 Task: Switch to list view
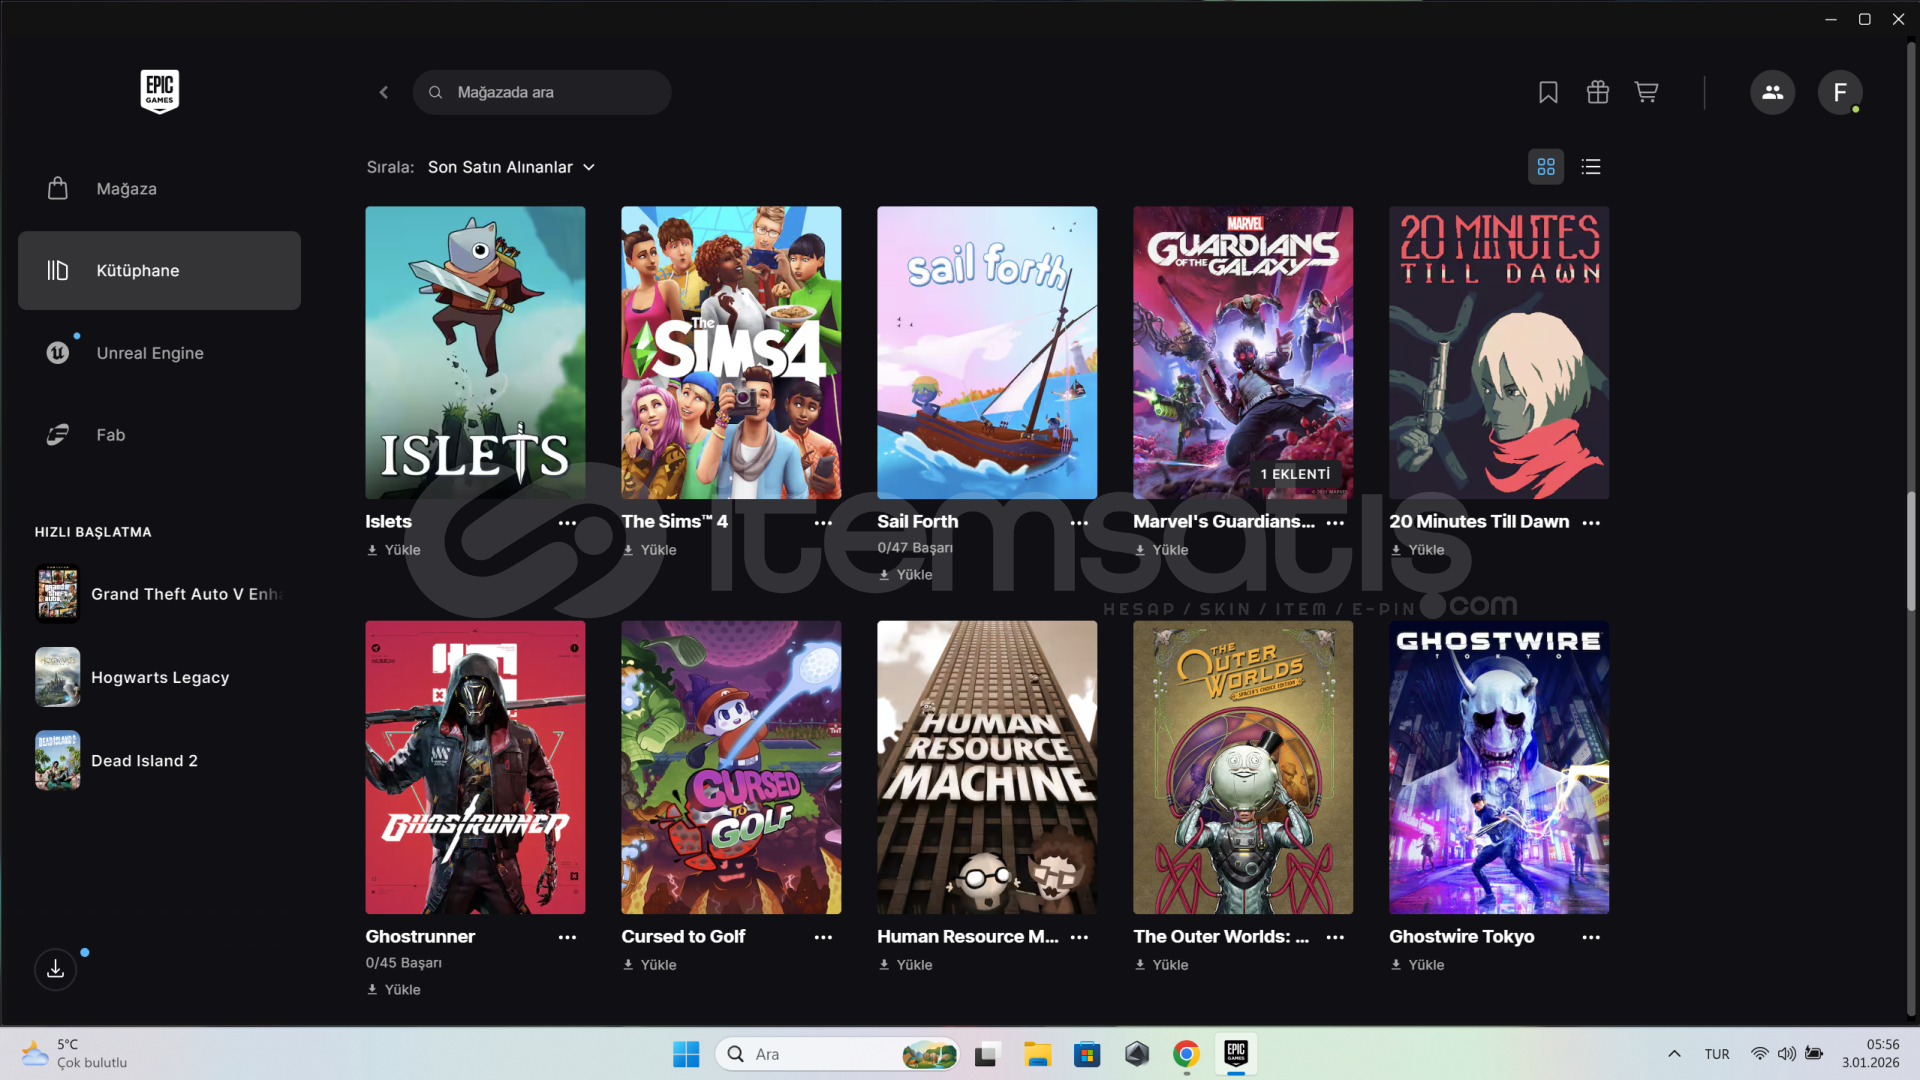(x=1591, y=167)
